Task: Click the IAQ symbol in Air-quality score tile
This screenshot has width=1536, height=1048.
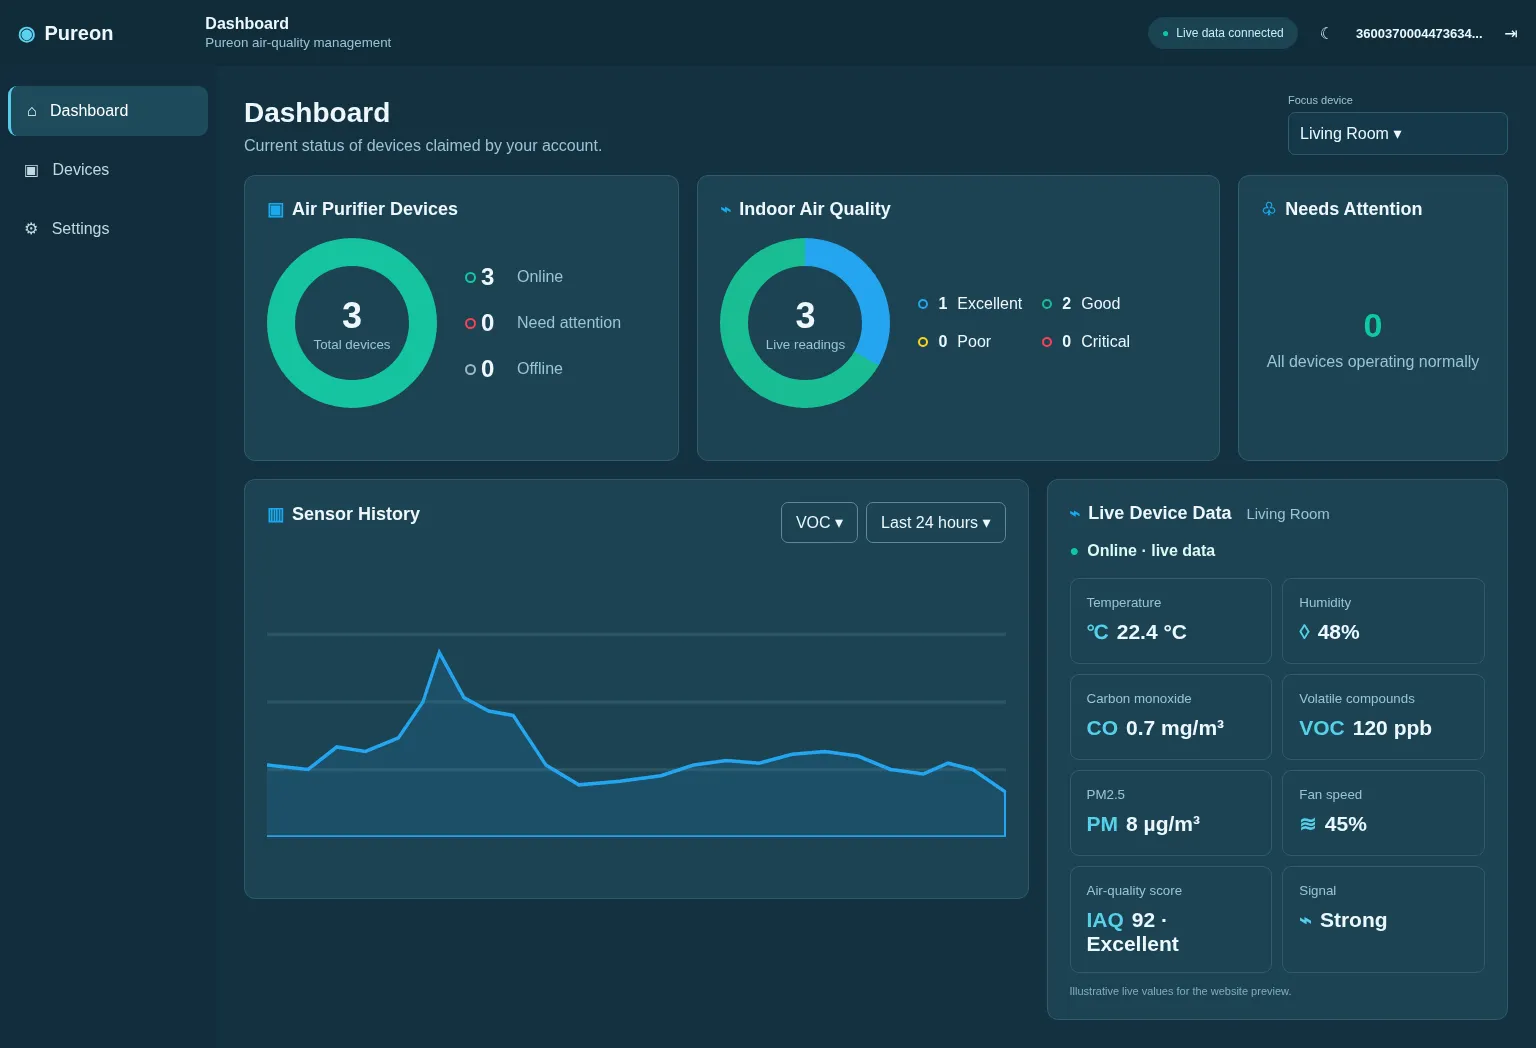Action: click(1105, 920)
